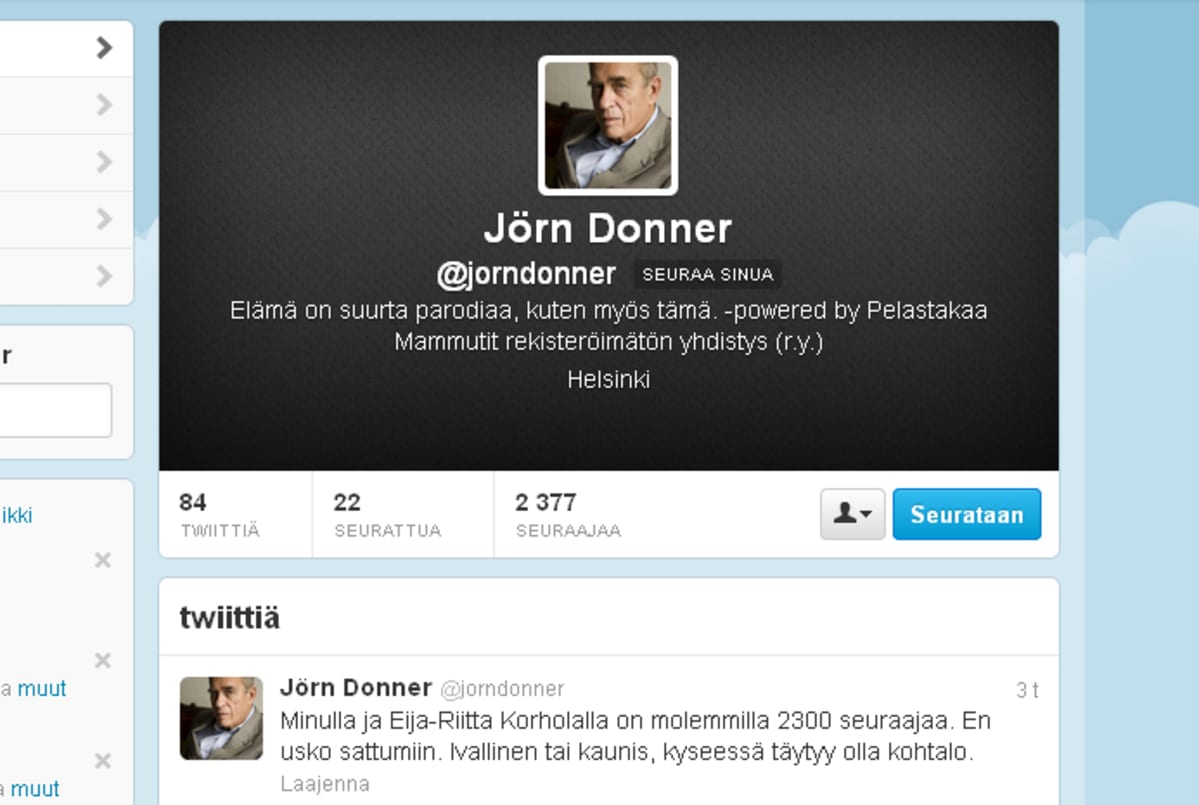Click the sidebar text input box
Screen dimensions: 1199x805
point(55,411)
